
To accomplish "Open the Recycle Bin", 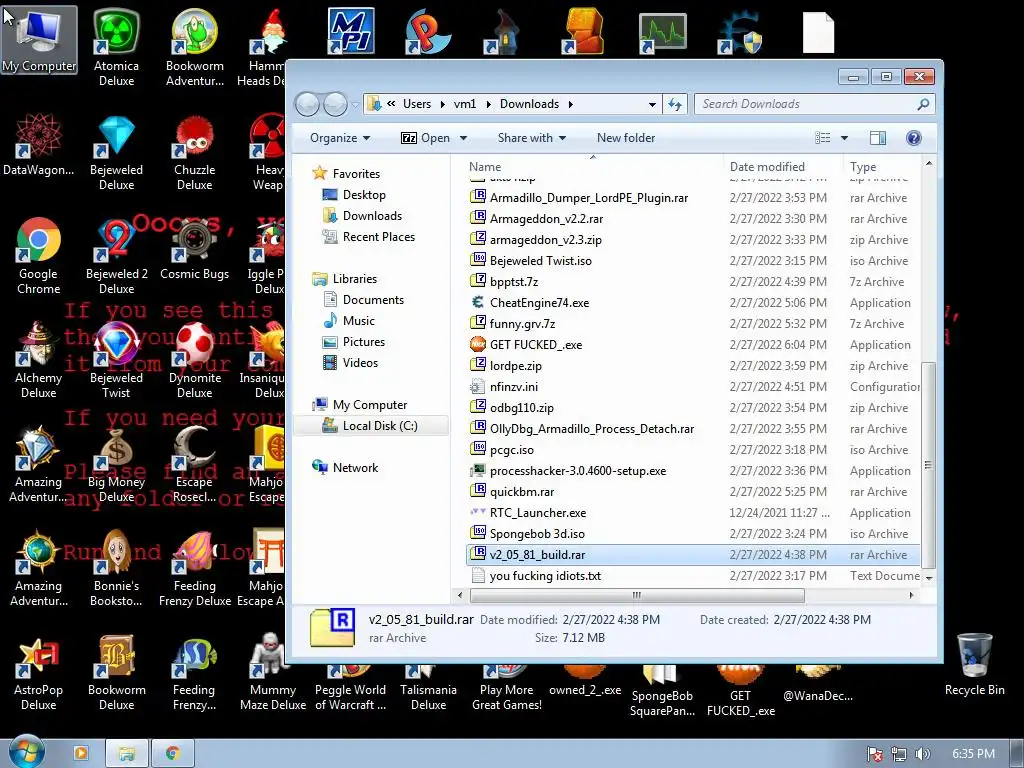I will coord(974,665).
